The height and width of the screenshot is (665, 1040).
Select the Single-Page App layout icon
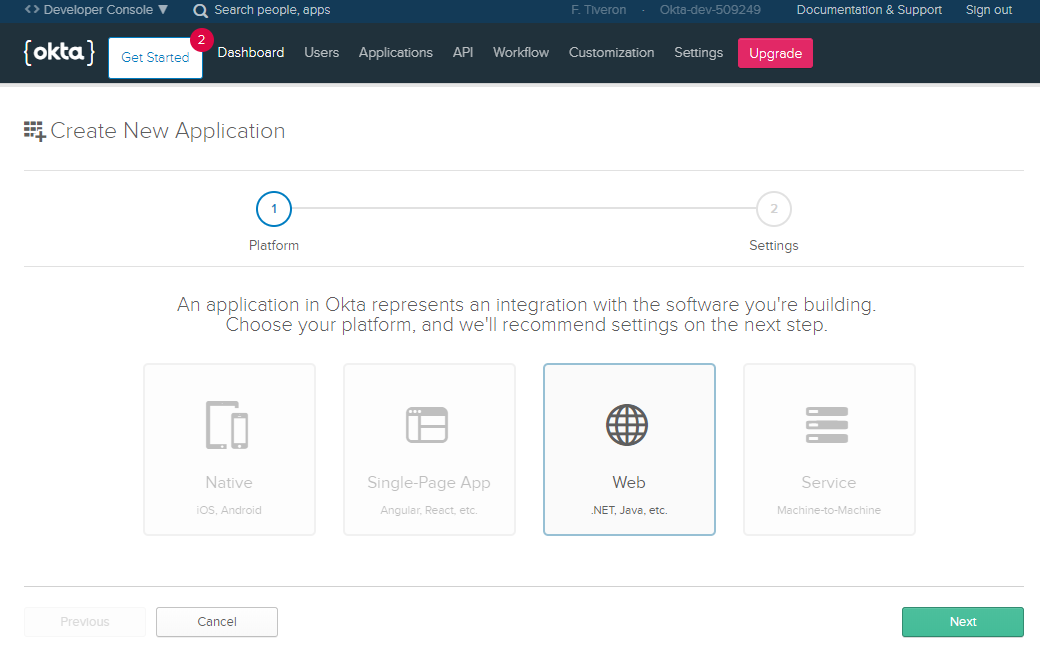427,424
